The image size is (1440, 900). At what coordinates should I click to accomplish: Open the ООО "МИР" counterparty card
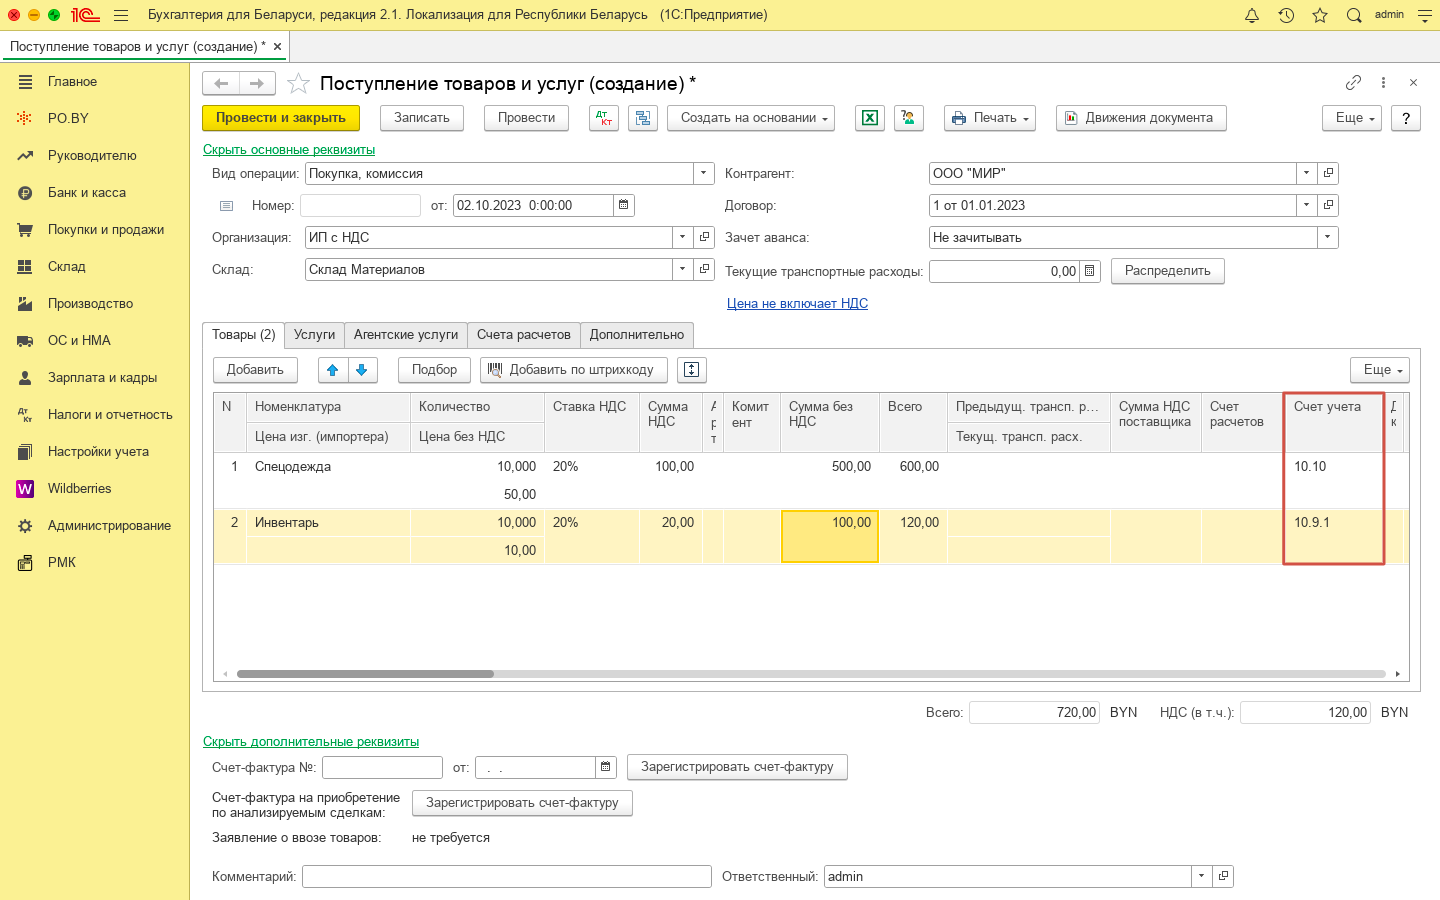pos(1328,173)
